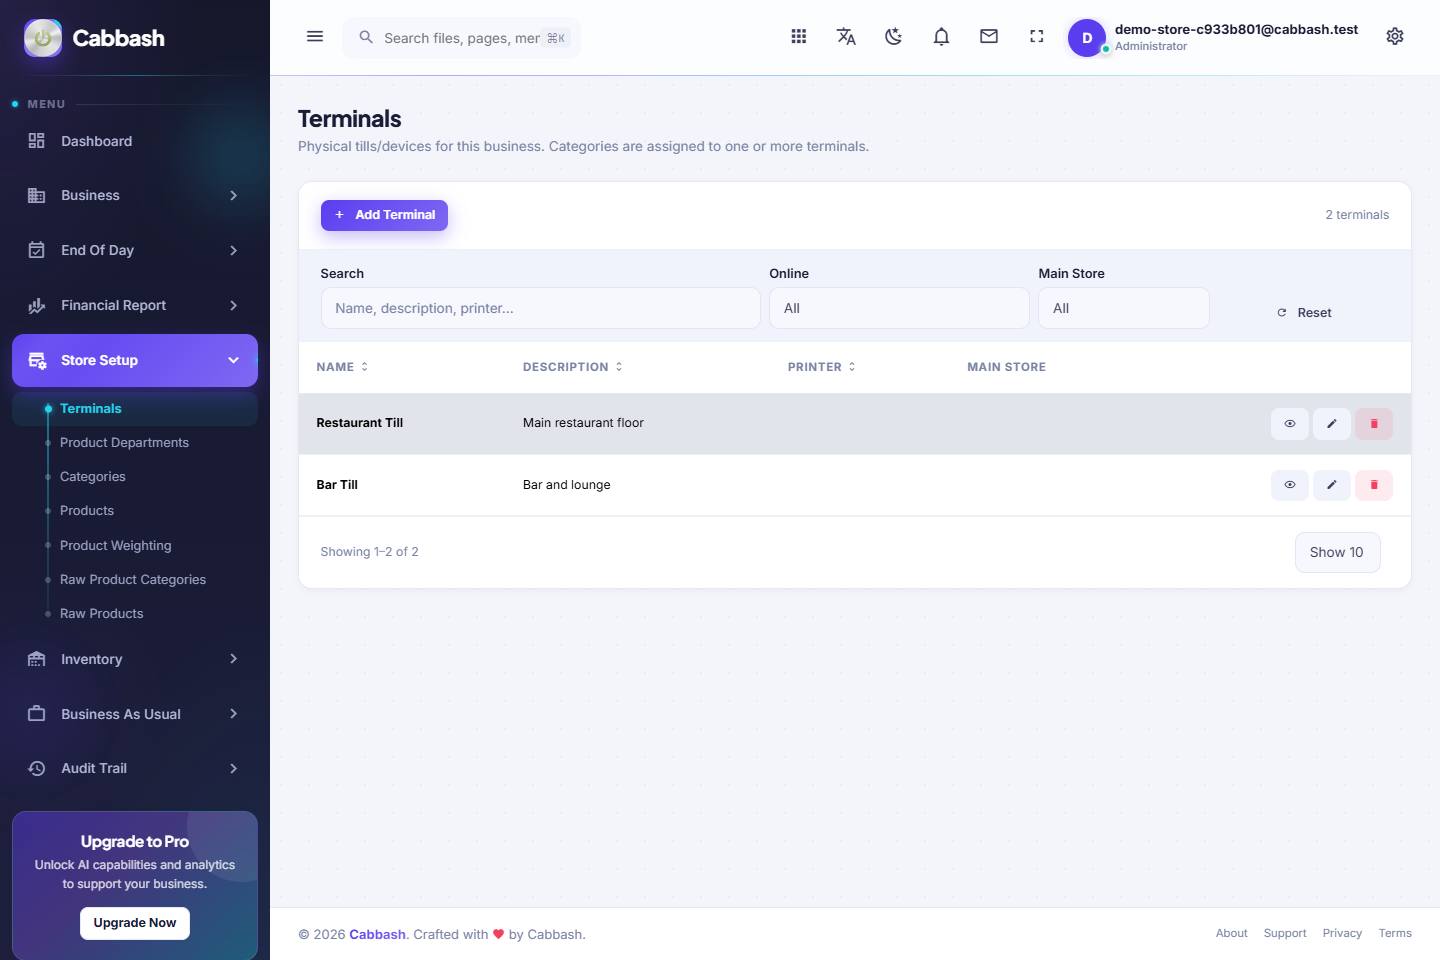The width and height of the screenshot is (1440, 960).
Task: Open the apps grid icon
Action: click(x=798, y=37)
